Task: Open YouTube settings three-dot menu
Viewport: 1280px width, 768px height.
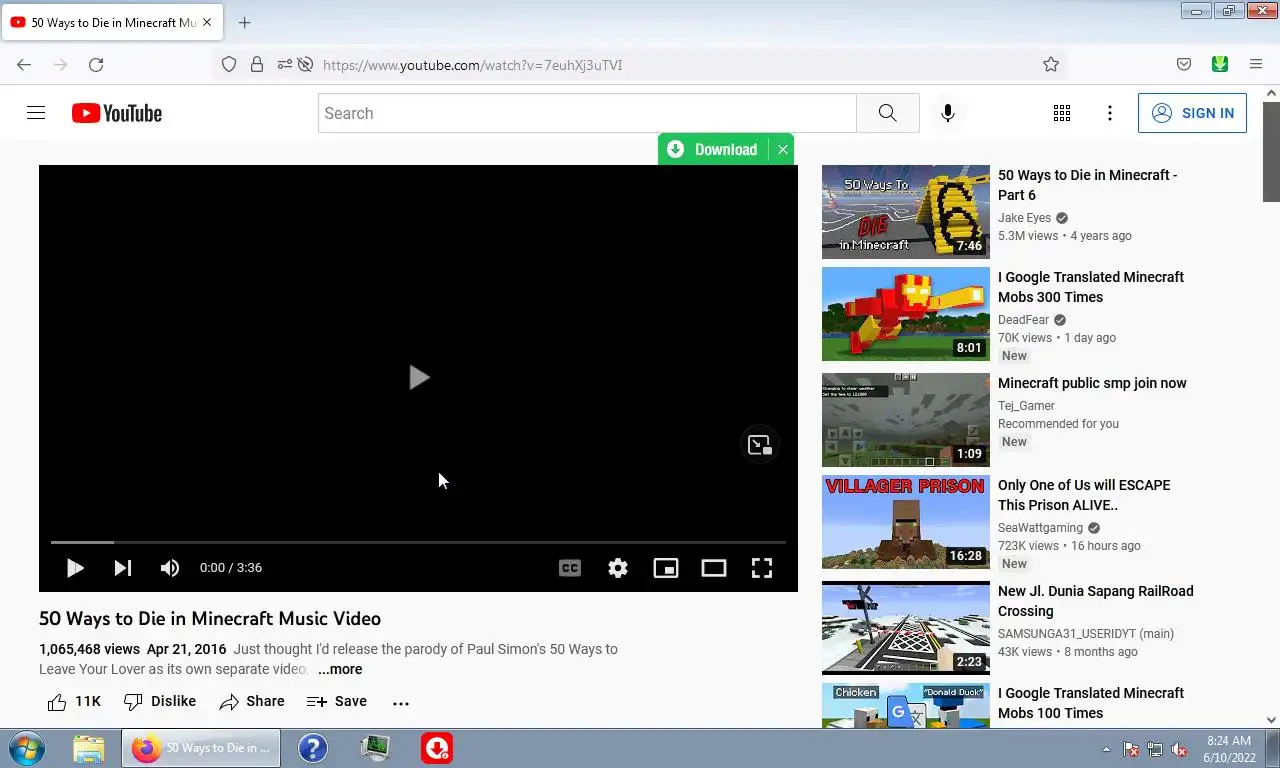Action: [x=1110, y=113]
